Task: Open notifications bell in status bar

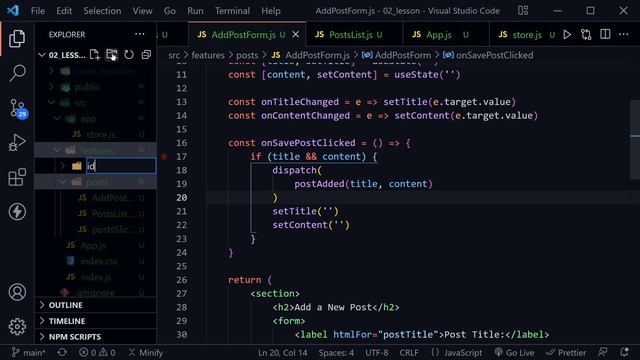Action: [624, 352]
